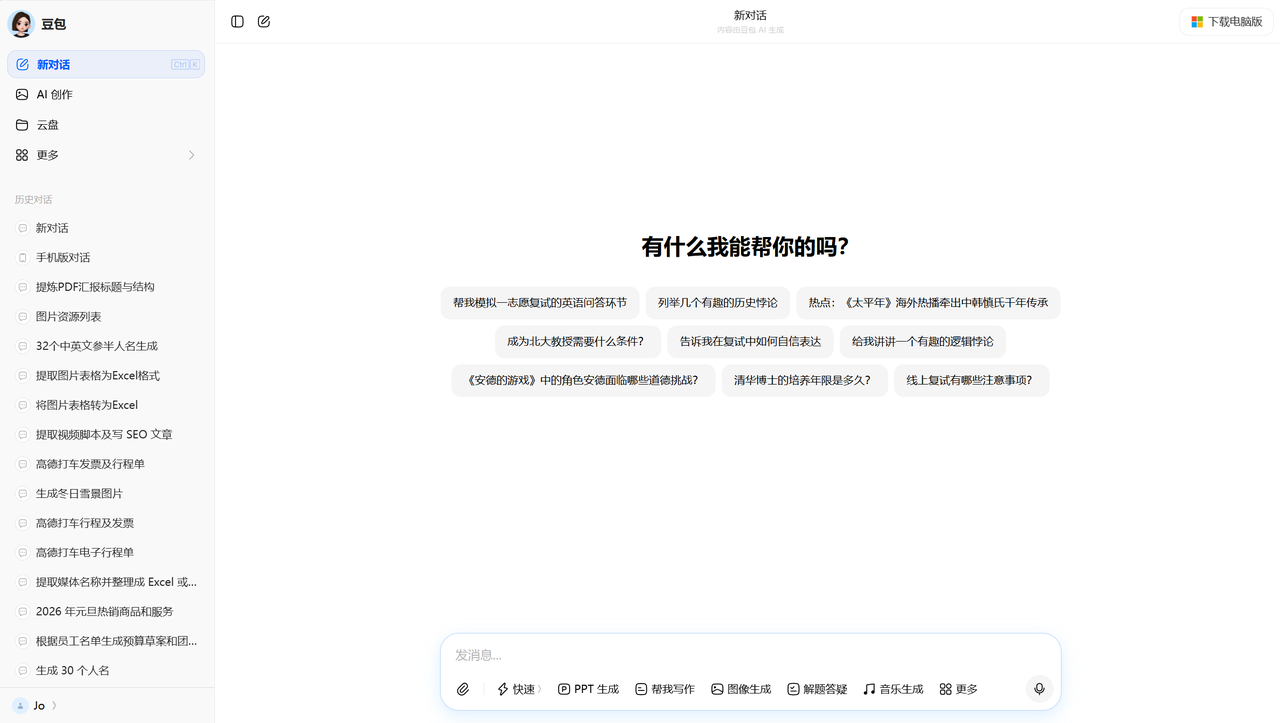
Task: Select the microphone voice input icon
Action: pos(1039,689)
